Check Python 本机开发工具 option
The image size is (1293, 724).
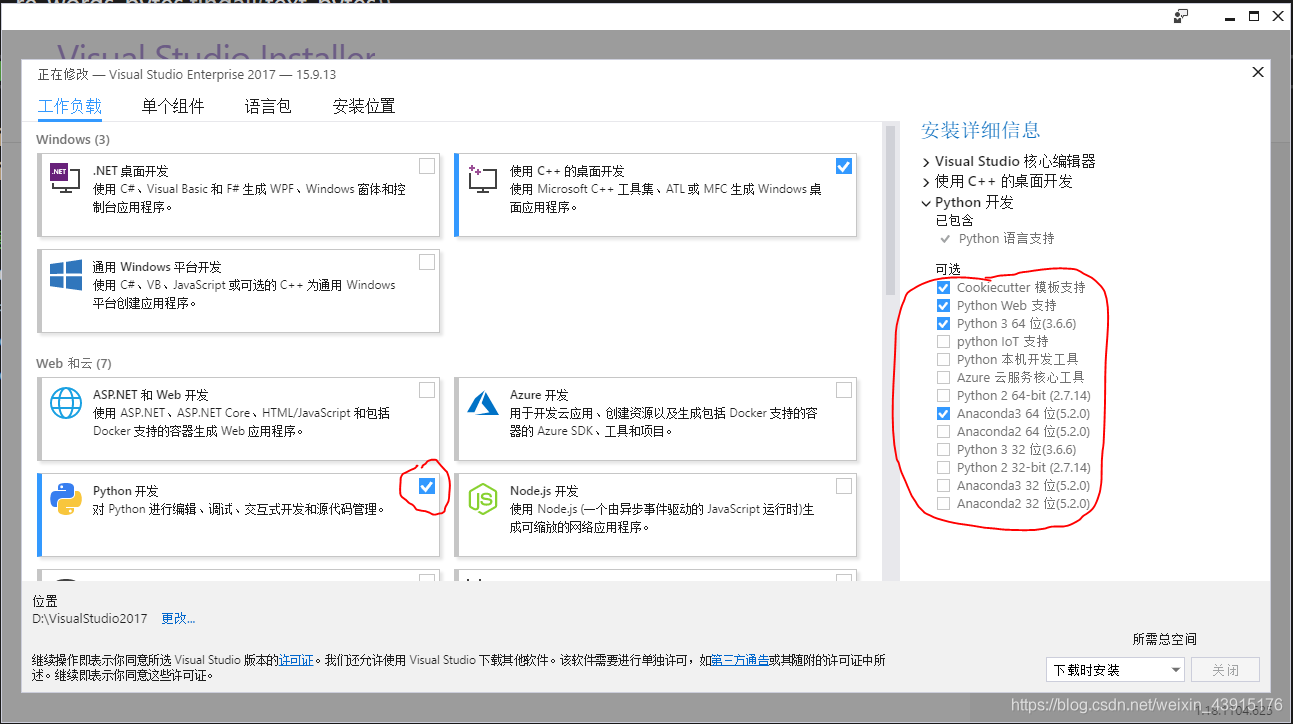coord(943,360)
